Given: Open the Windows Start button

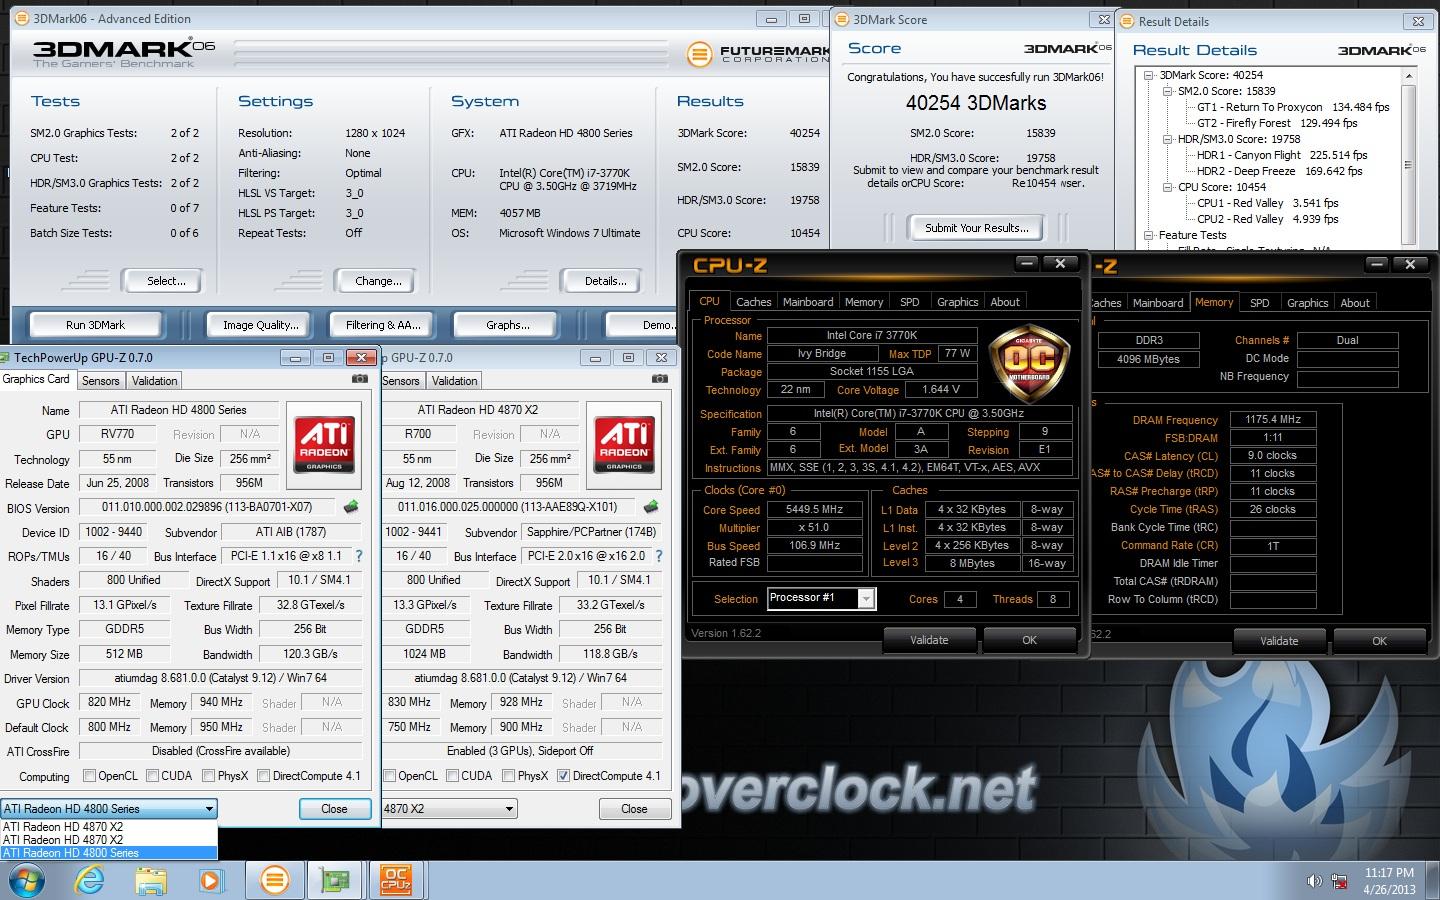Looking at the screenshot, I should tap(26, 880).
